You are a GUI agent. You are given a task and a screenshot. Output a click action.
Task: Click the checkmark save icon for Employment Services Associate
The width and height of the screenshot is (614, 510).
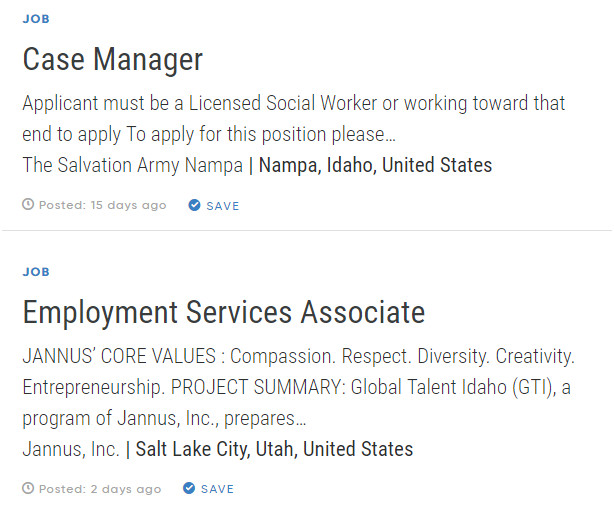[189, 489]
